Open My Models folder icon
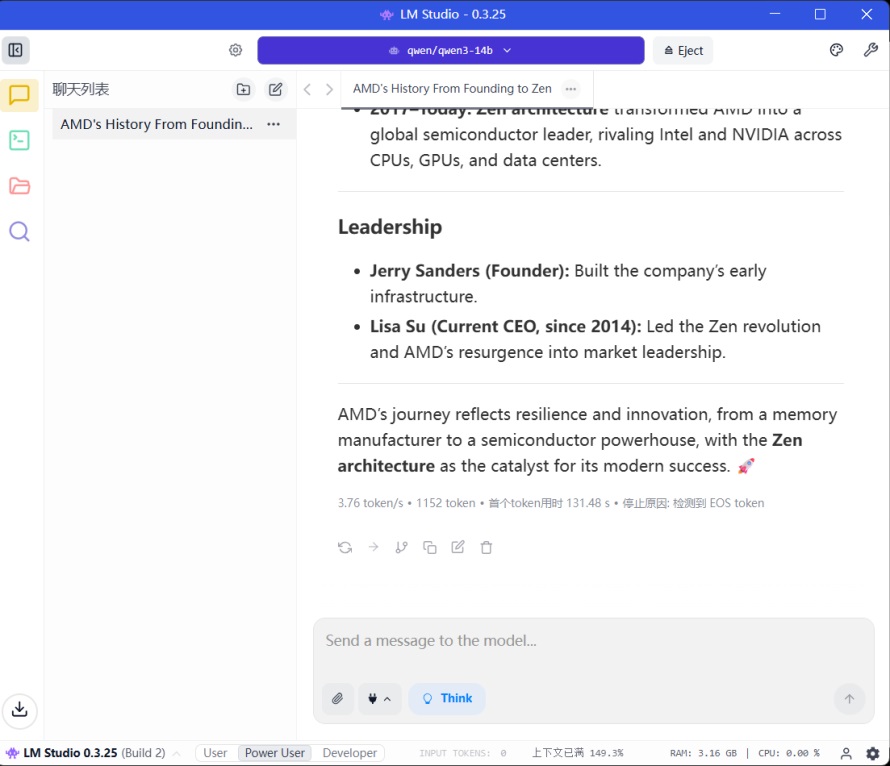This screenshot has height=766, width=890. tap(19, 186)
